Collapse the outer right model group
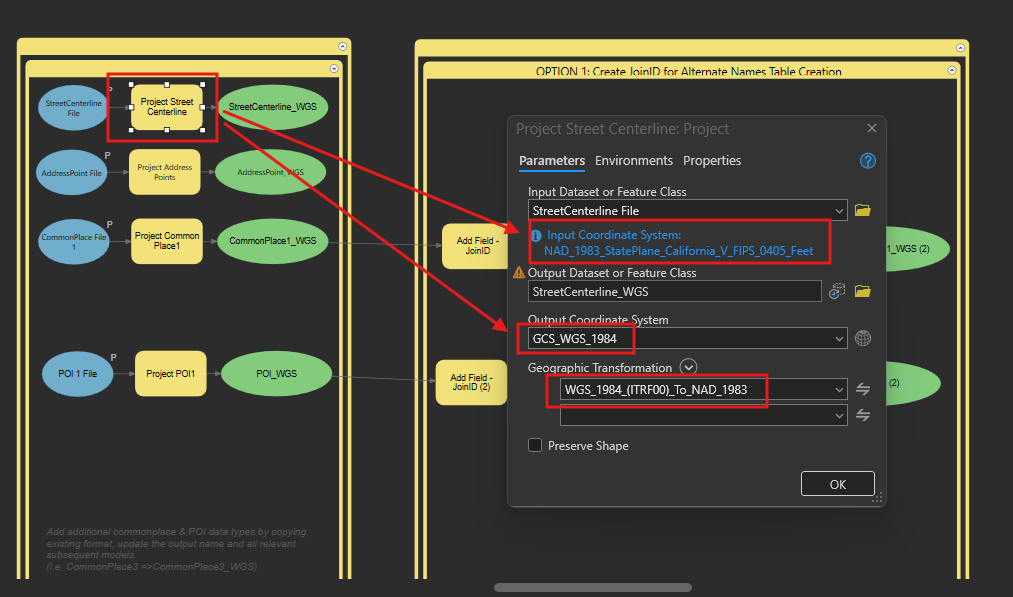 [x=961, y=48]
